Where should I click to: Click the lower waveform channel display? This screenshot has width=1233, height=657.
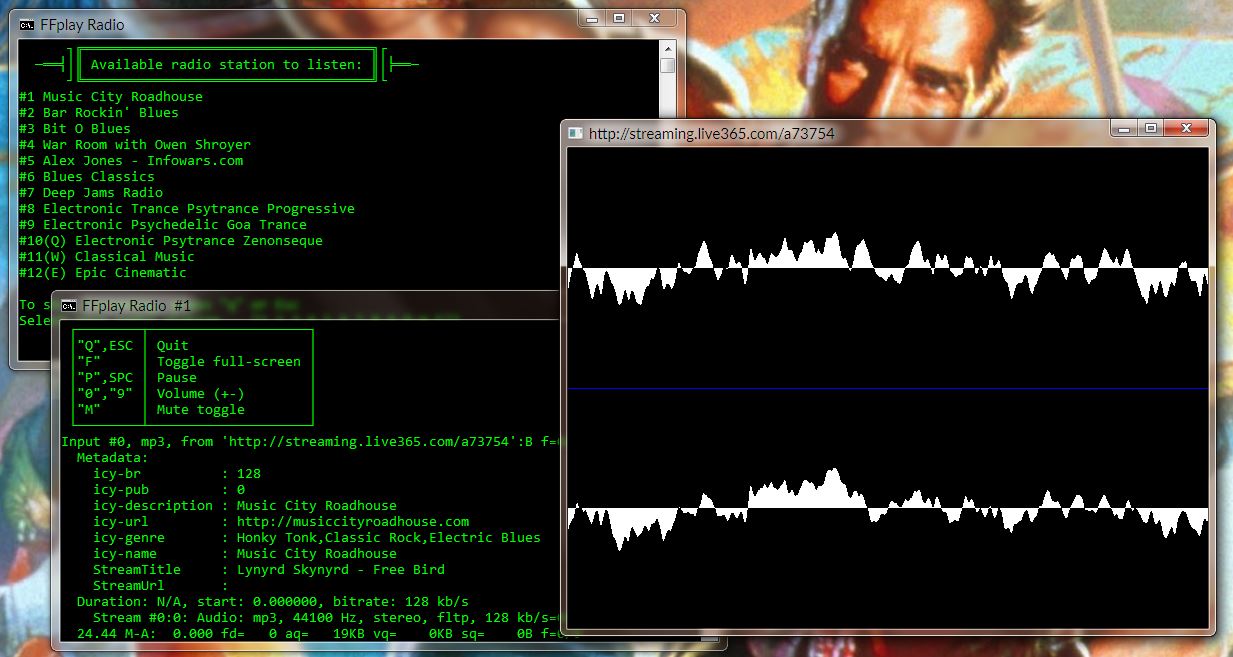coord(888,509)
